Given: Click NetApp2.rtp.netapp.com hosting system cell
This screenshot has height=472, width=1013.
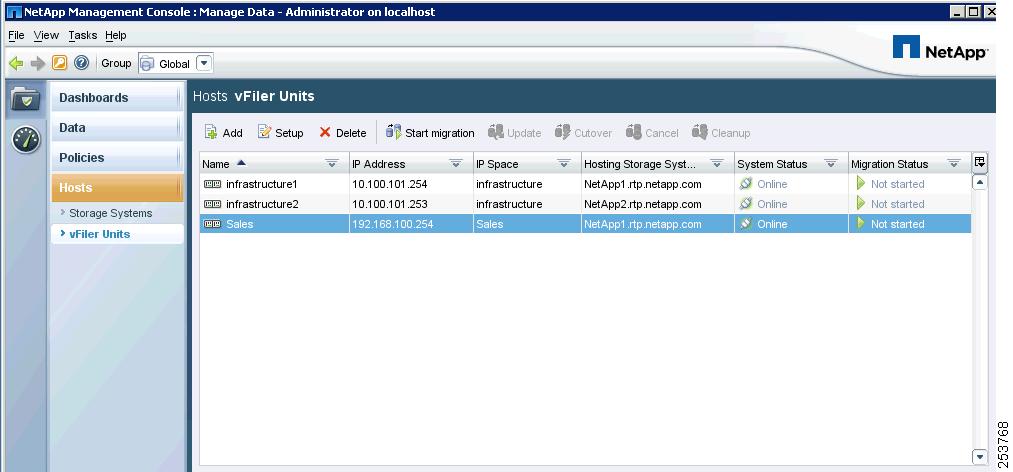Looking at the screenshot, I should pyautogui.click(x=643, y=204).
